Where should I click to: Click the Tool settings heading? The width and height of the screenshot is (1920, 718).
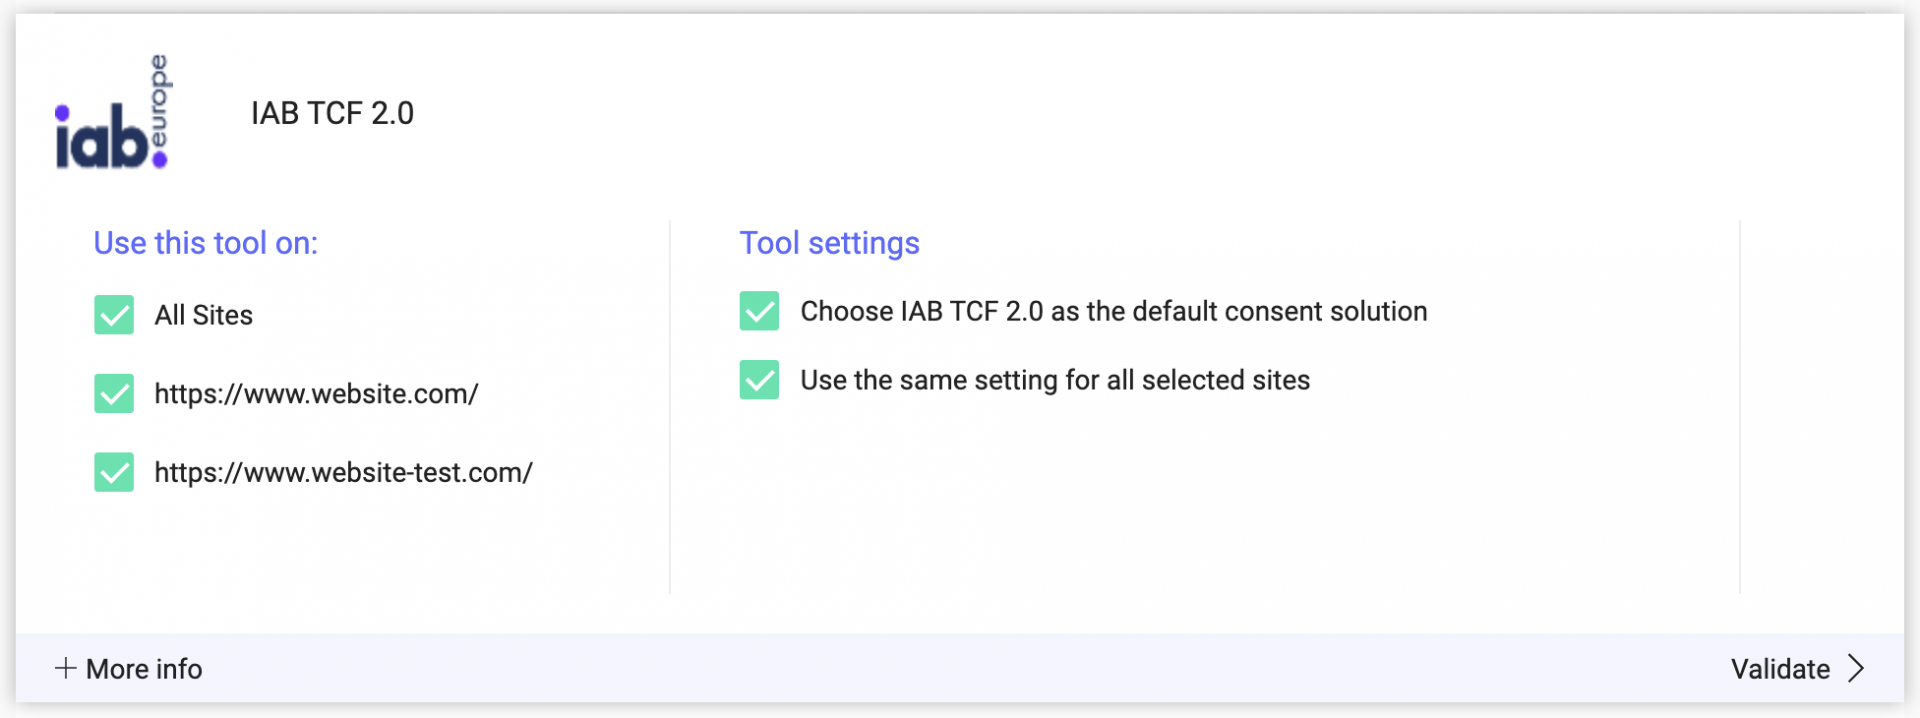[829, 243]
